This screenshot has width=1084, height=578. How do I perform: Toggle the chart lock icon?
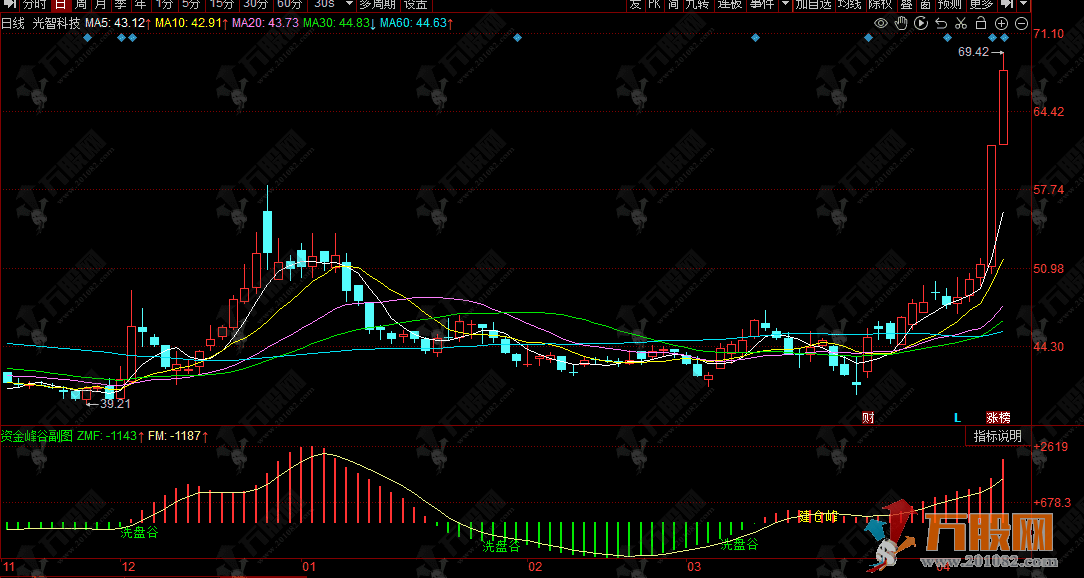(982, 22)
